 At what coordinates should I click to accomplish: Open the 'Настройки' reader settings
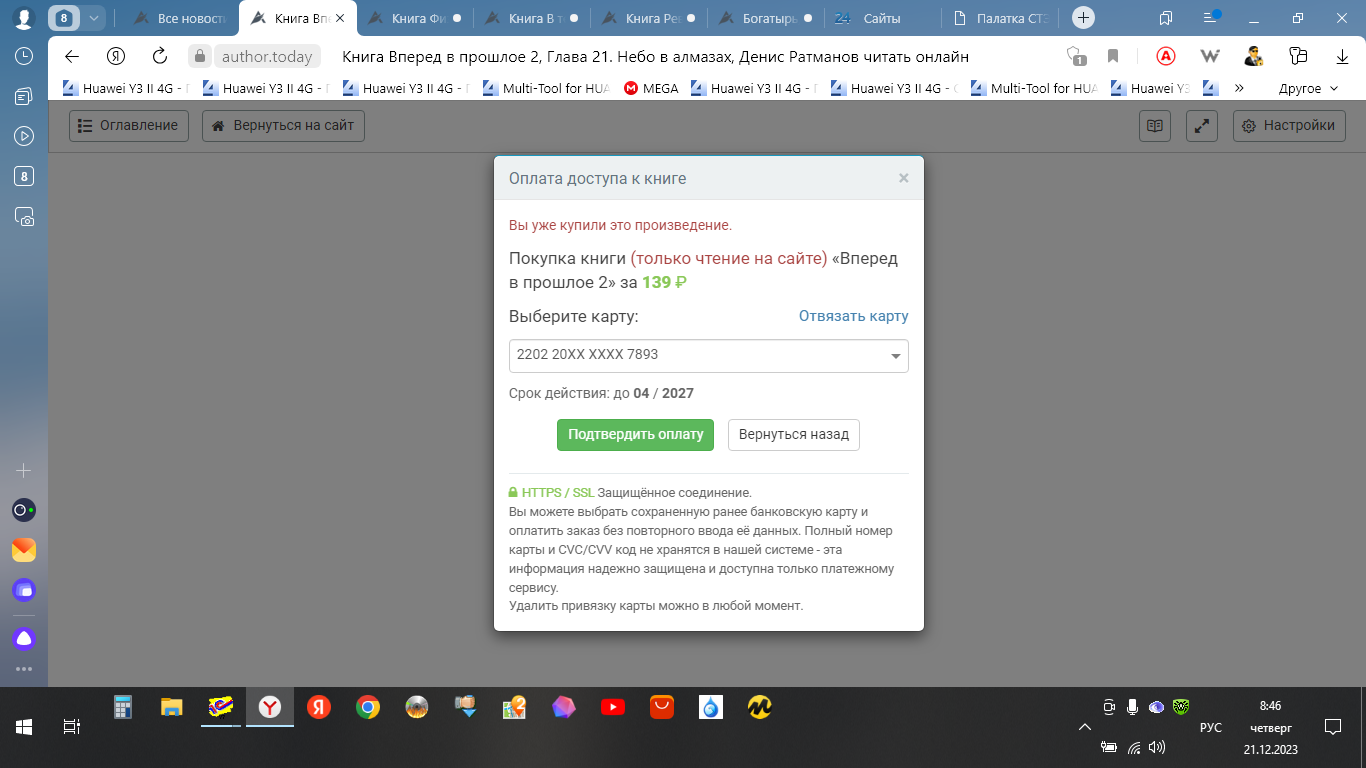1289,126
